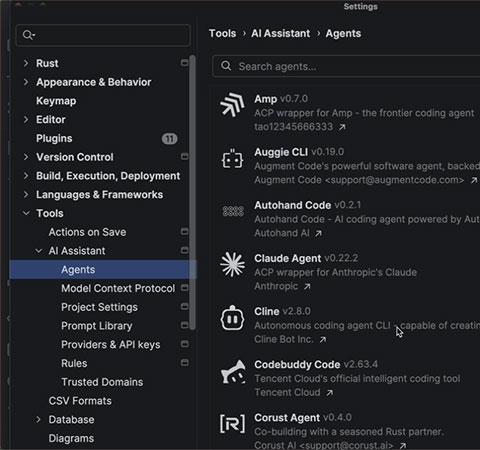Open the Plugins settings page
The width and height of the screenshot is (480, 450).
tap(54, 138)
